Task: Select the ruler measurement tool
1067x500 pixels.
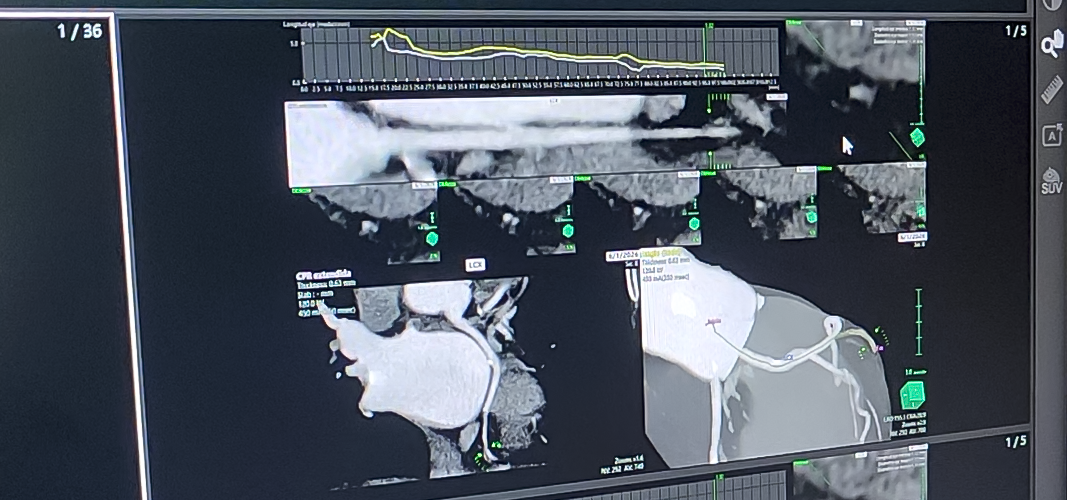Action: [x=1052, y=89]
